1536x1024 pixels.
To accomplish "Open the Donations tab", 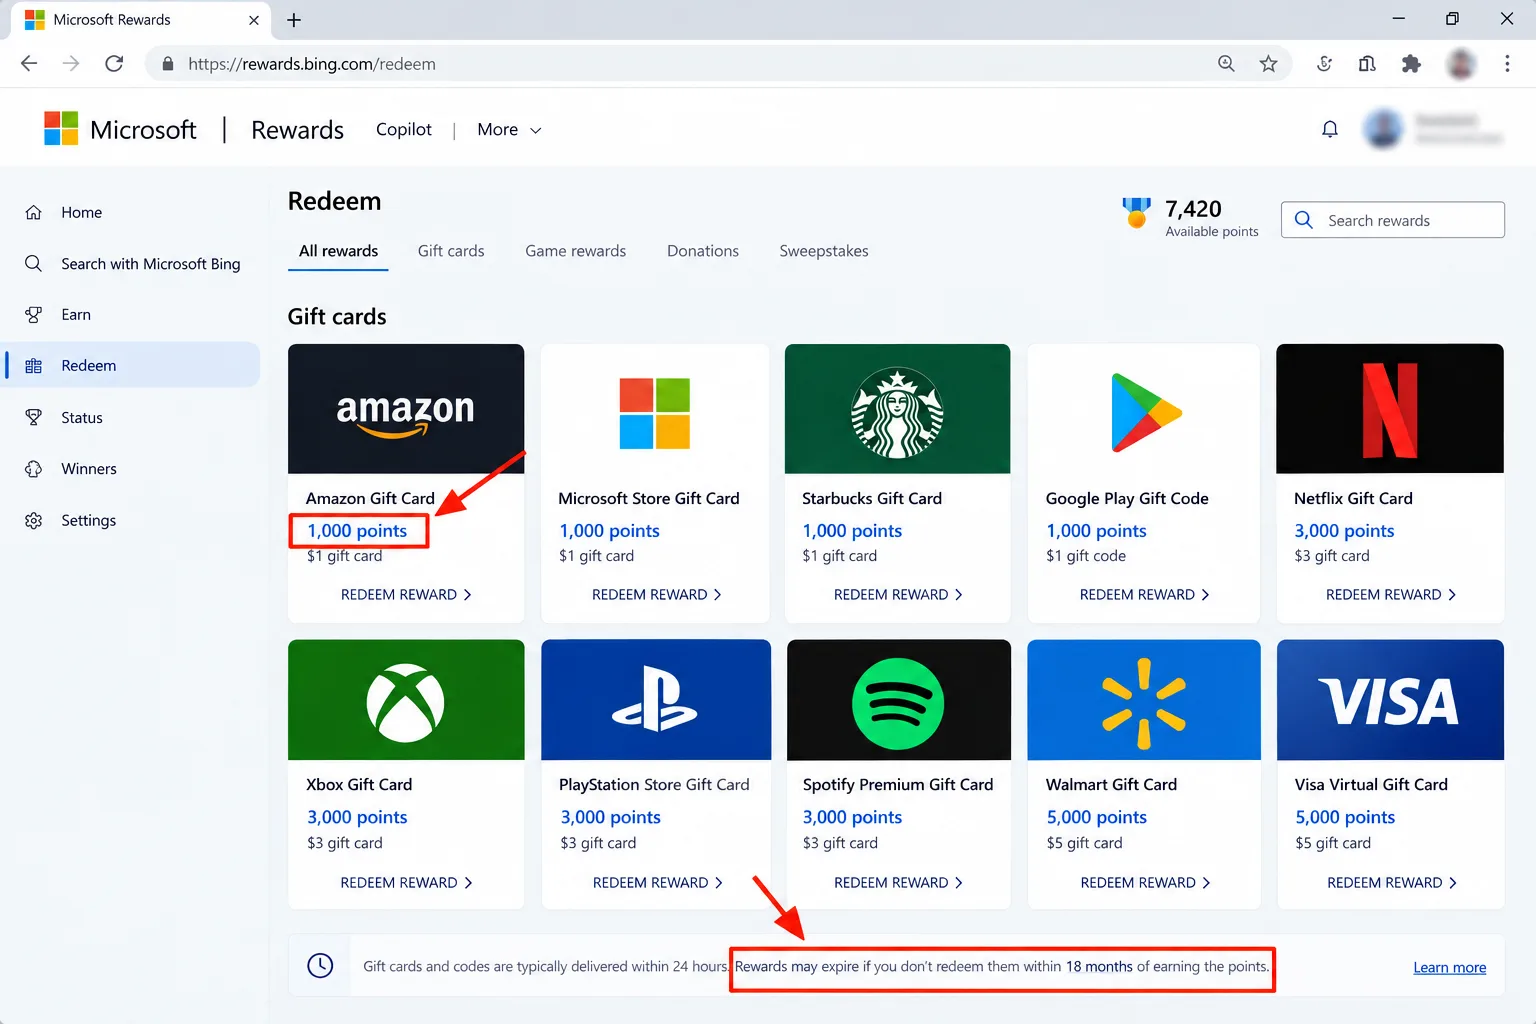I will pyautogui.click(x=703, y=251).
